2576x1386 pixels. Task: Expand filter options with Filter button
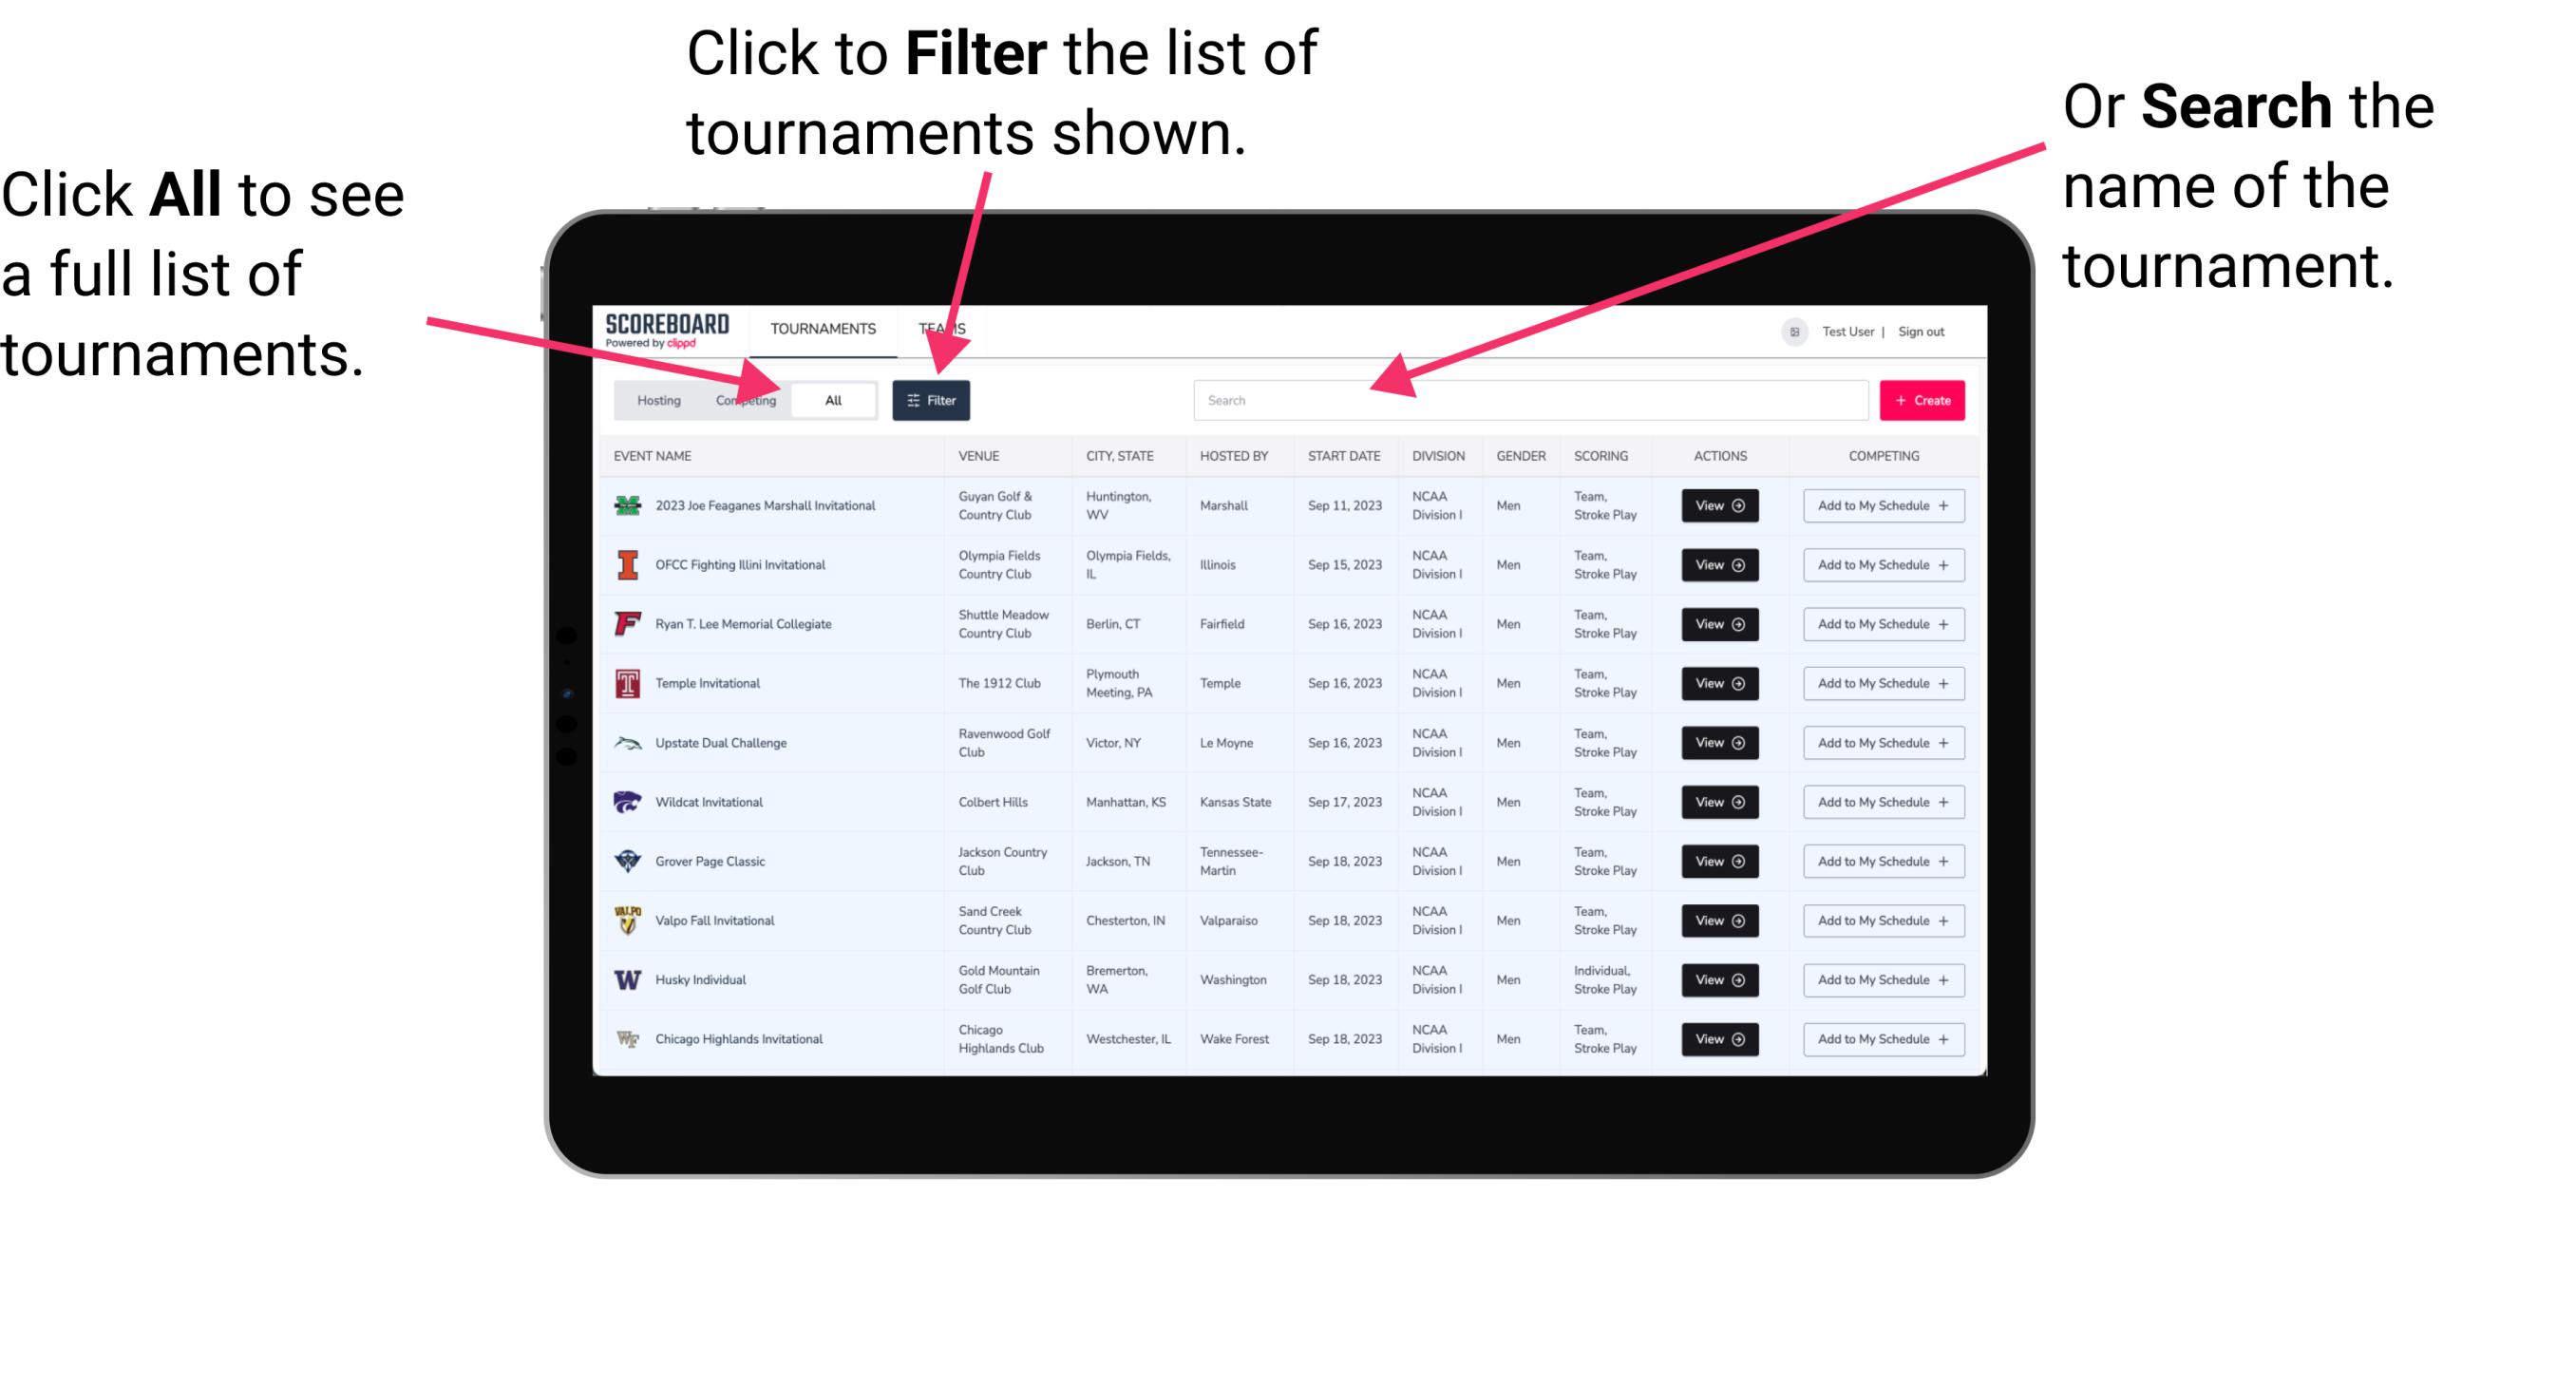click(933, 399)
